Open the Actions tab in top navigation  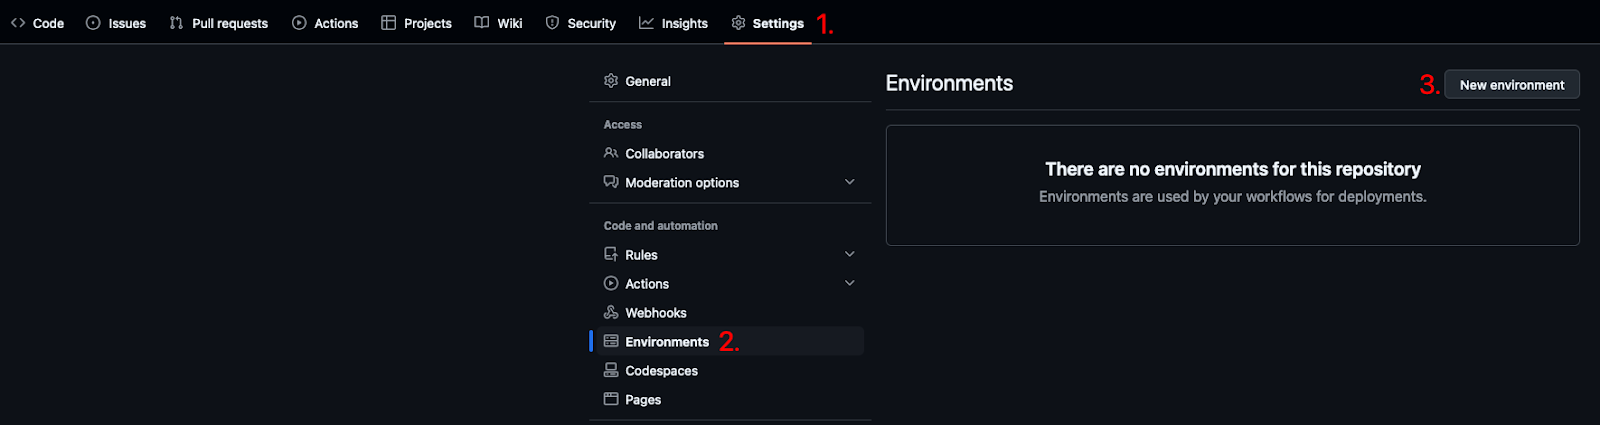(x=325, y=23)
